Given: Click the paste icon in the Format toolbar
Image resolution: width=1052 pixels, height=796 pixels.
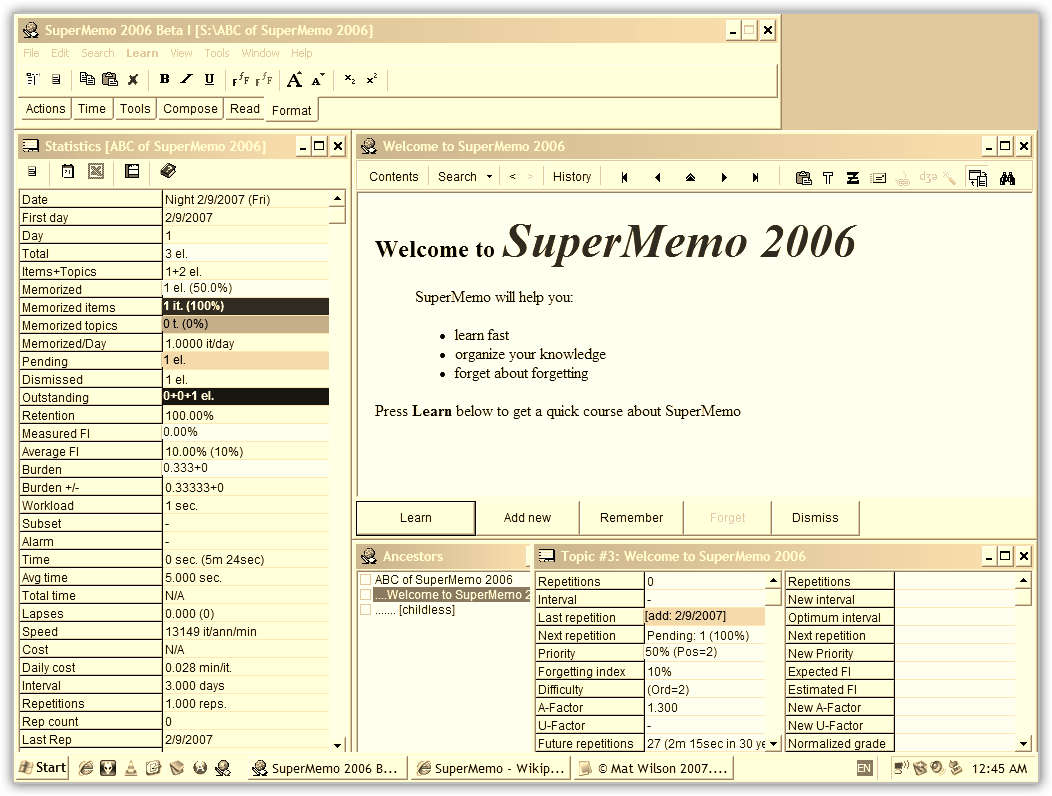Looking at the screenshot, I should (112, 79).
